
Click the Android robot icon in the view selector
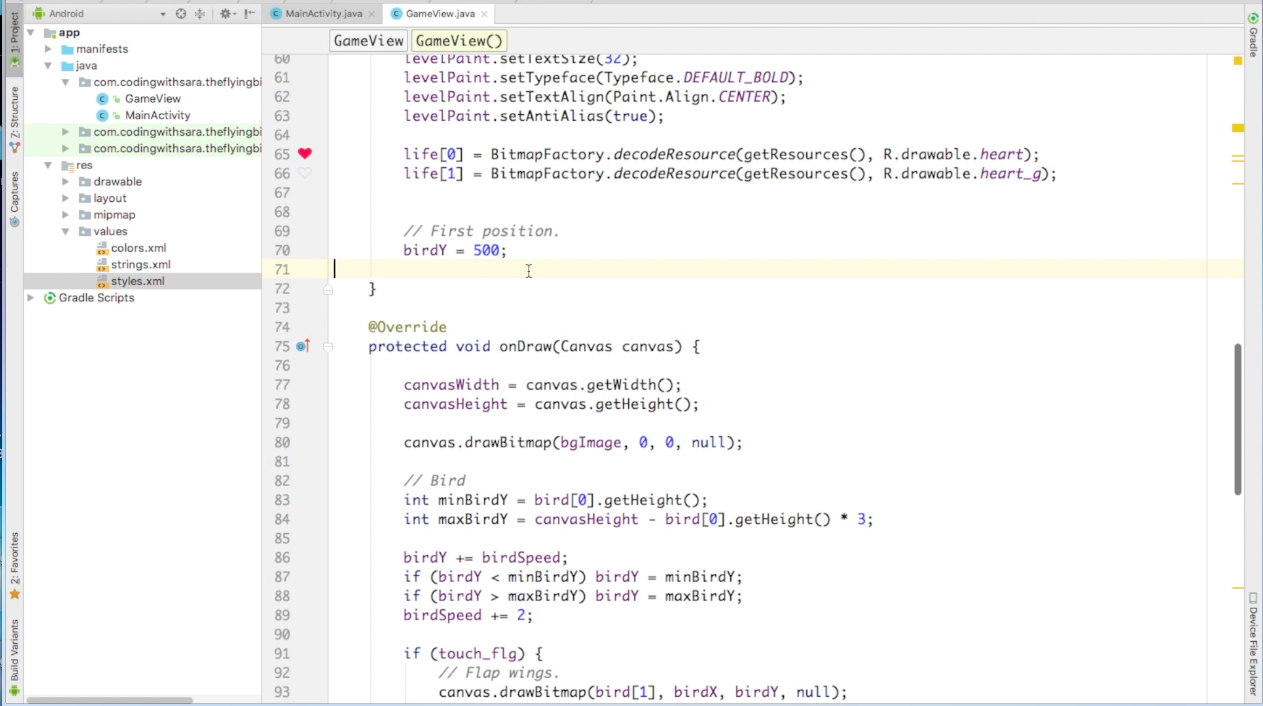(x=37, y=14)
